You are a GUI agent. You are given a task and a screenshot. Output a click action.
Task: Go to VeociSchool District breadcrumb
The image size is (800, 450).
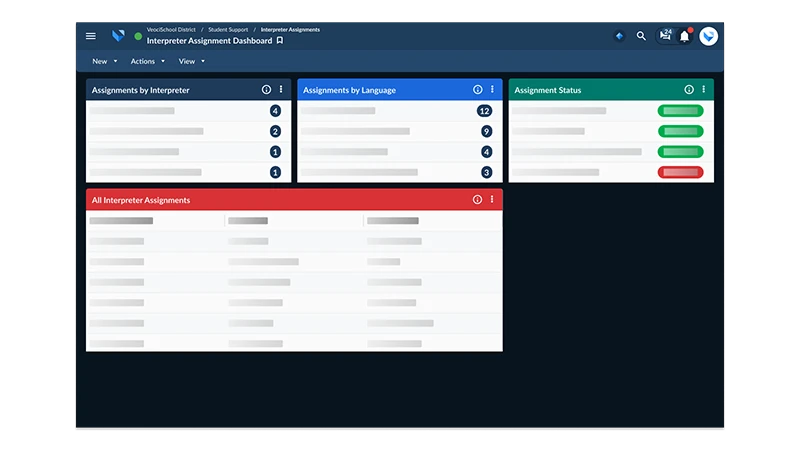[x=171, y=30]
